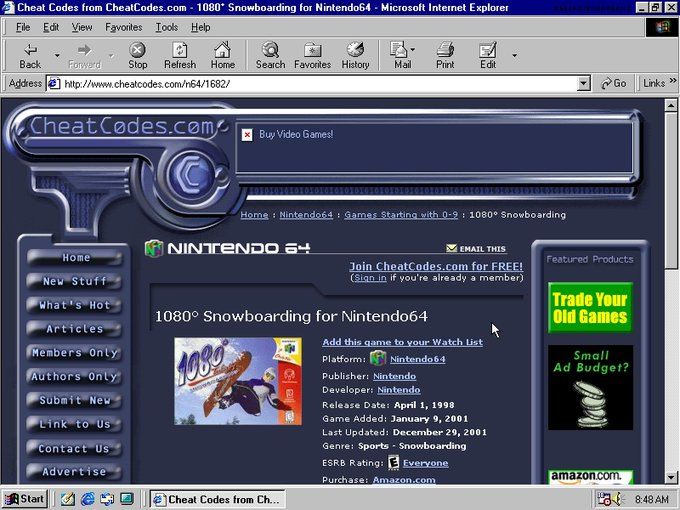
Task: Click the Sign in link
Action: coord(370,278)
